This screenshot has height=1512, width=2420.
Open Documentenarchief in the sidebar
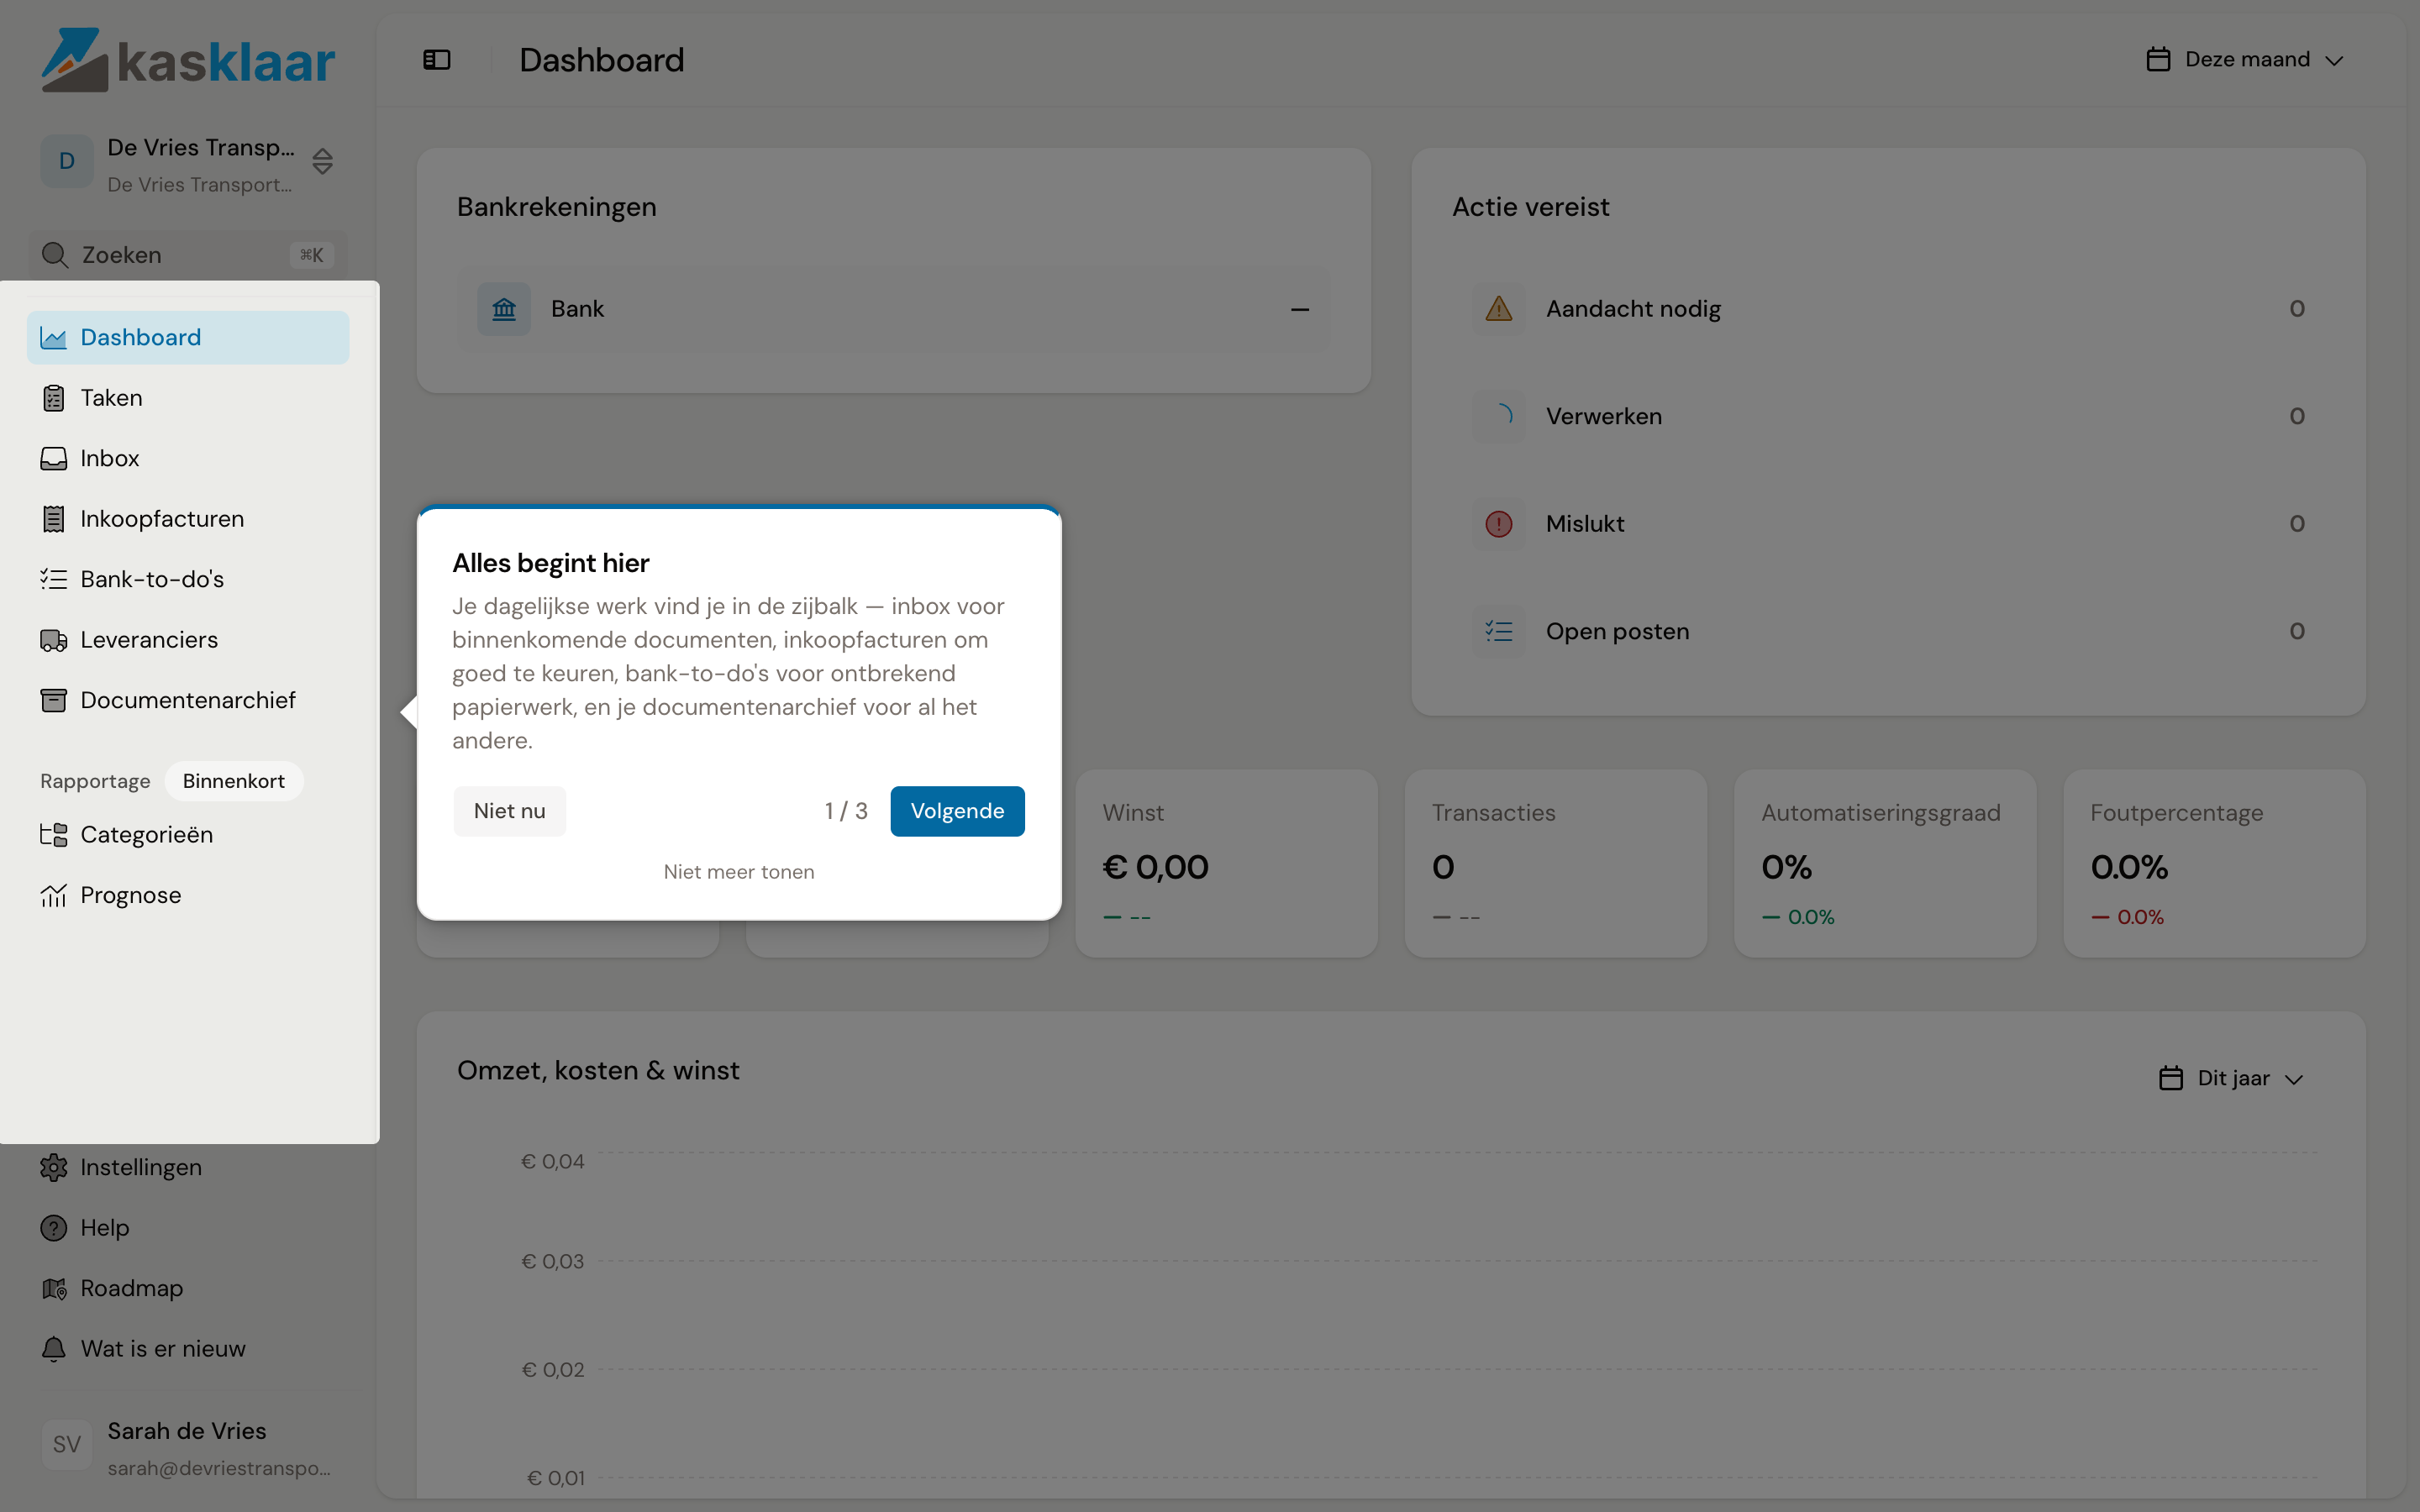tap(188, 701)
